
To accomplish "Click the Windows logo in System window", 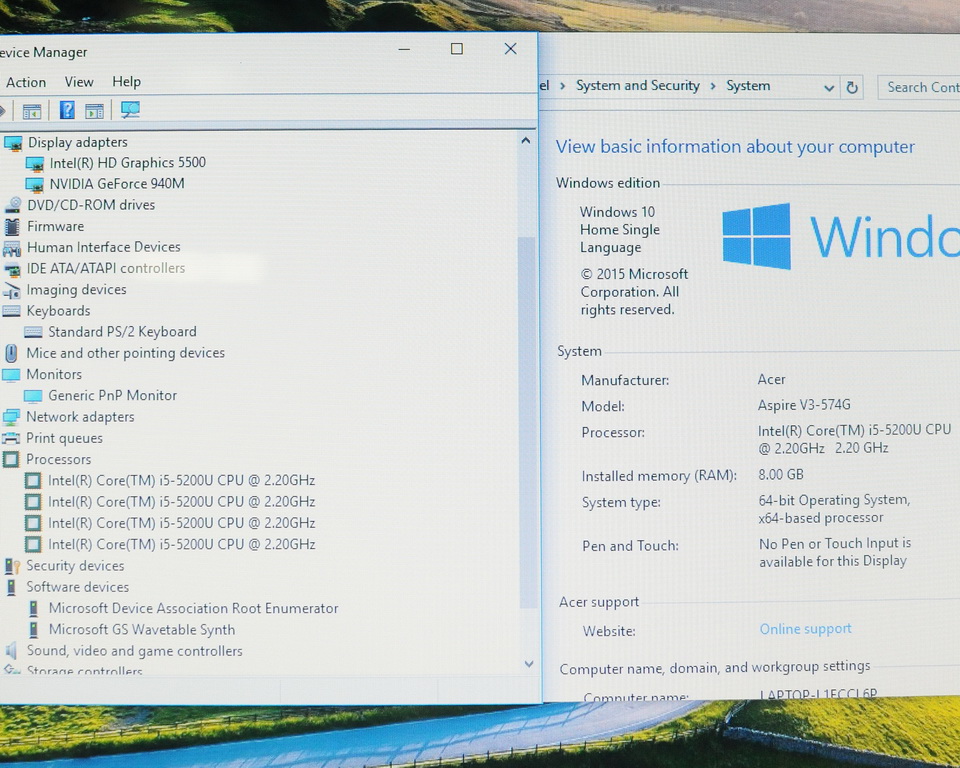I will tap(757, 236).
